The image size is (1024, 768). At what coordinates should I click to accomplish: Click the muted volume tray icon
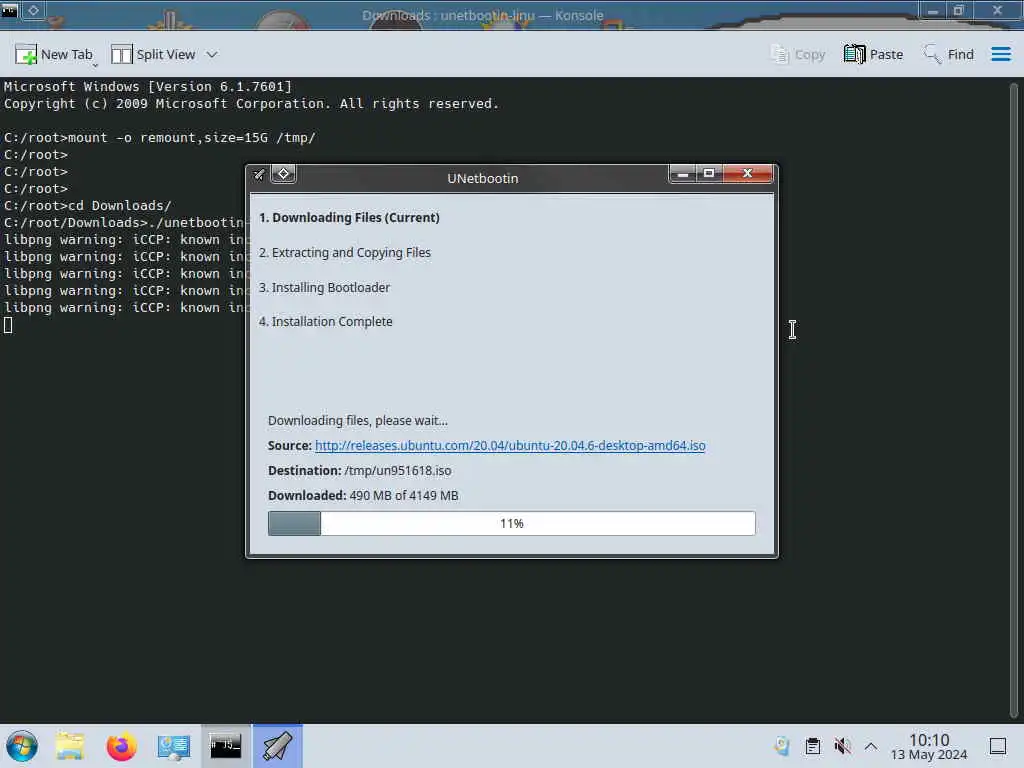(x=842, y=746)
